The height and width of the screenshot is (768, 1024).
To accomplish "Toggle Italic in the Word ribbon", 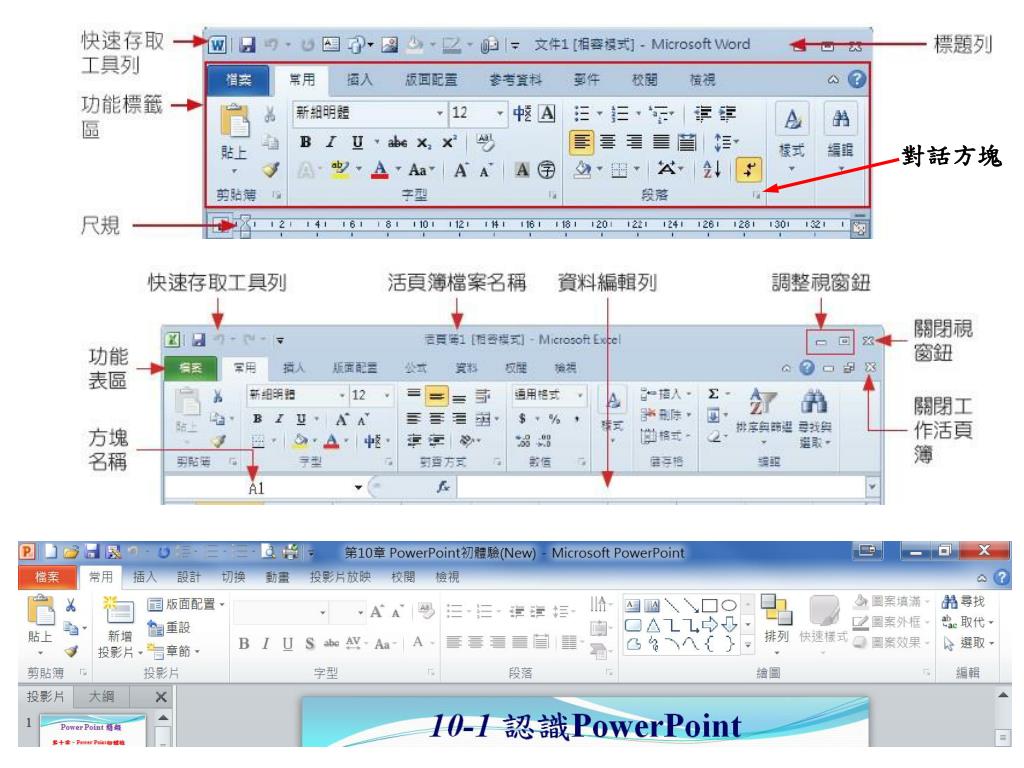I will [331, 142].
